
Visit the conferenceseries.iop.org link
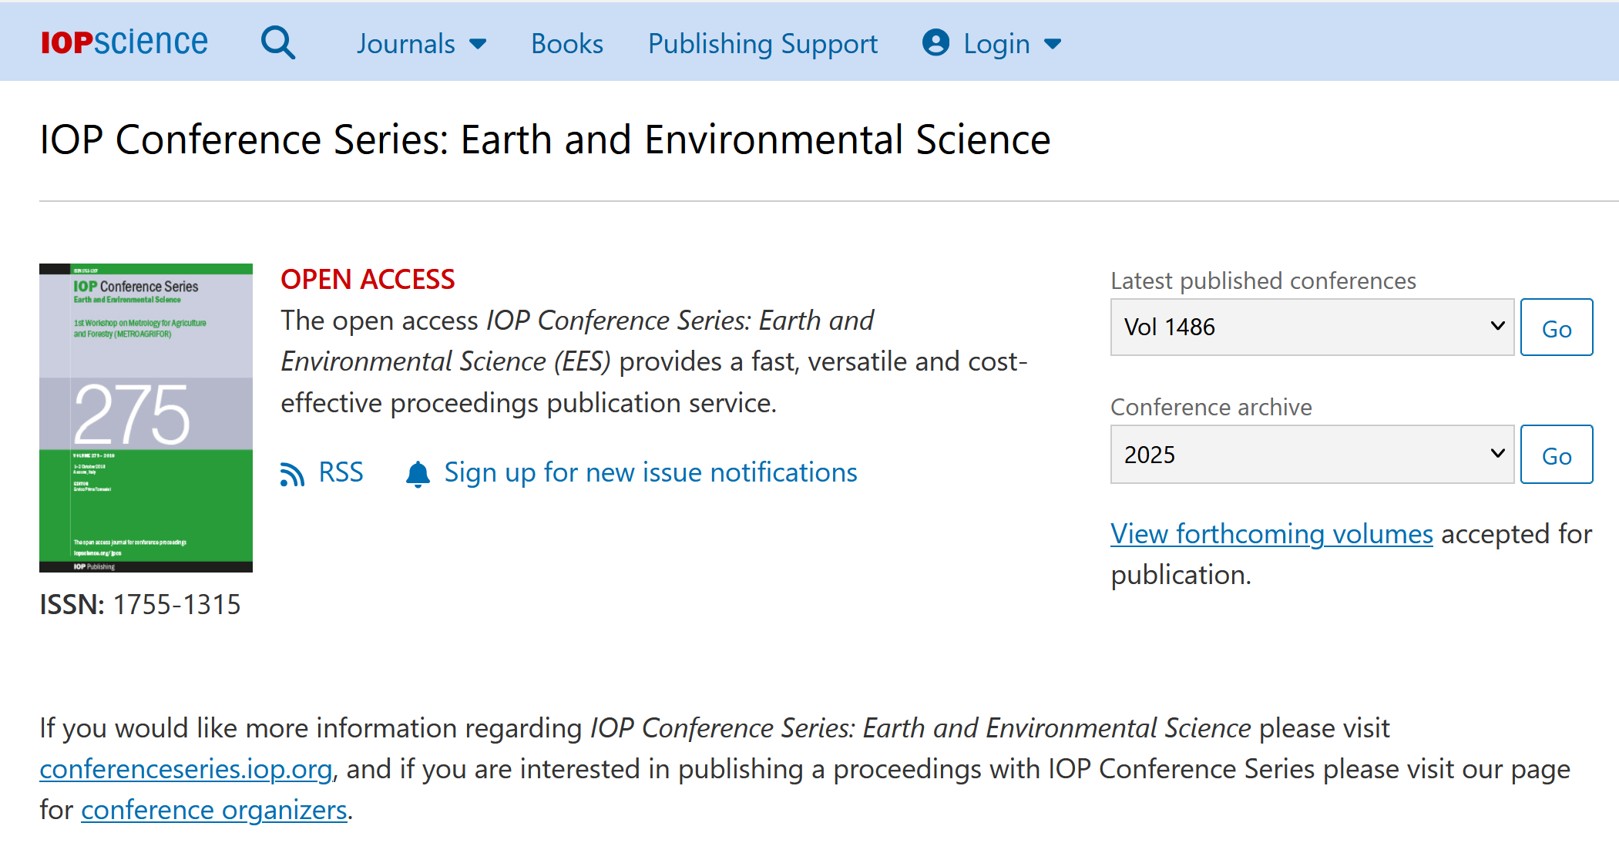(186, 769)
